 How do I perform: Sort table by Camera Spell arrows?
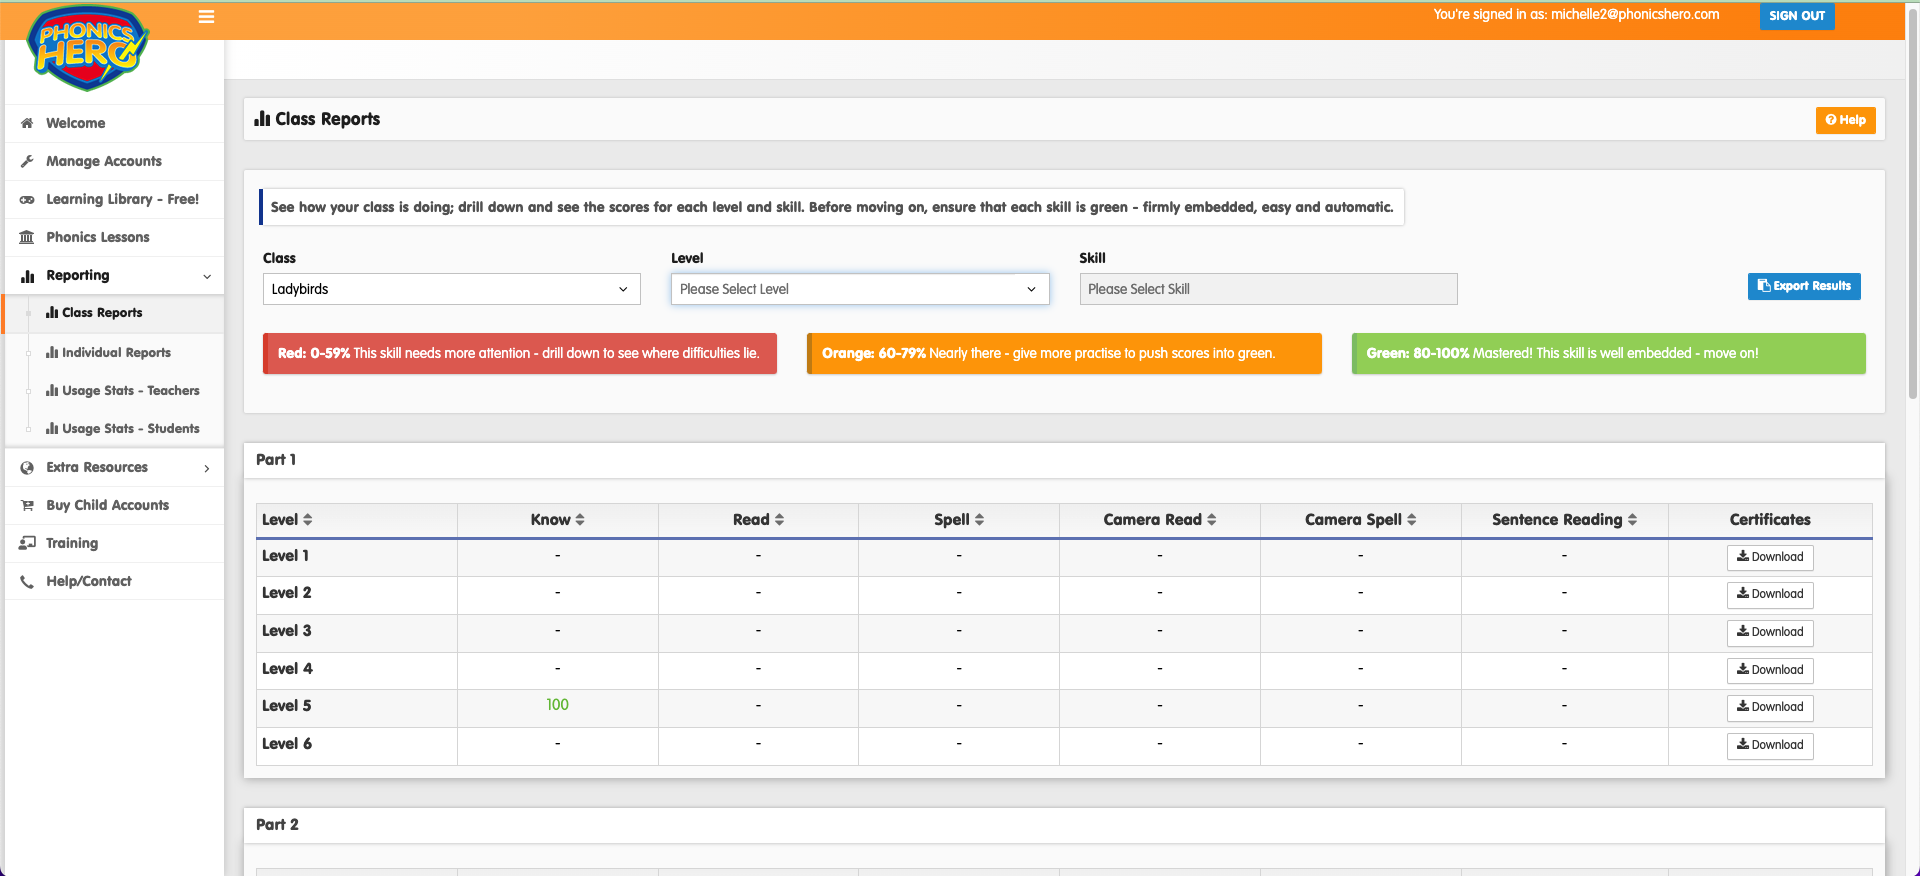[1411, 520]
